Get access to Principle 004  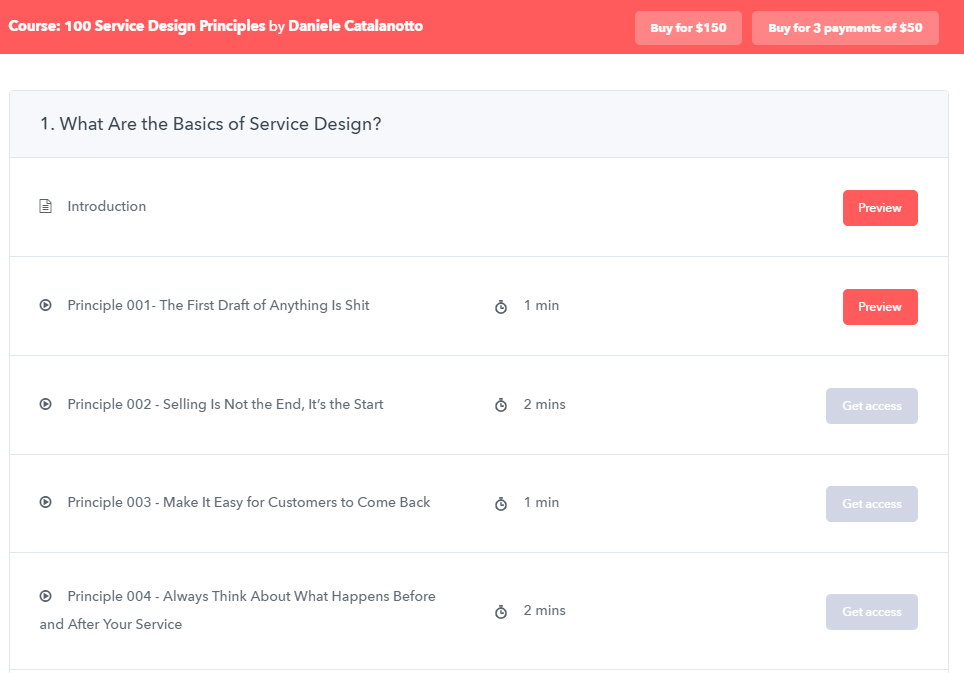(872, 612)
